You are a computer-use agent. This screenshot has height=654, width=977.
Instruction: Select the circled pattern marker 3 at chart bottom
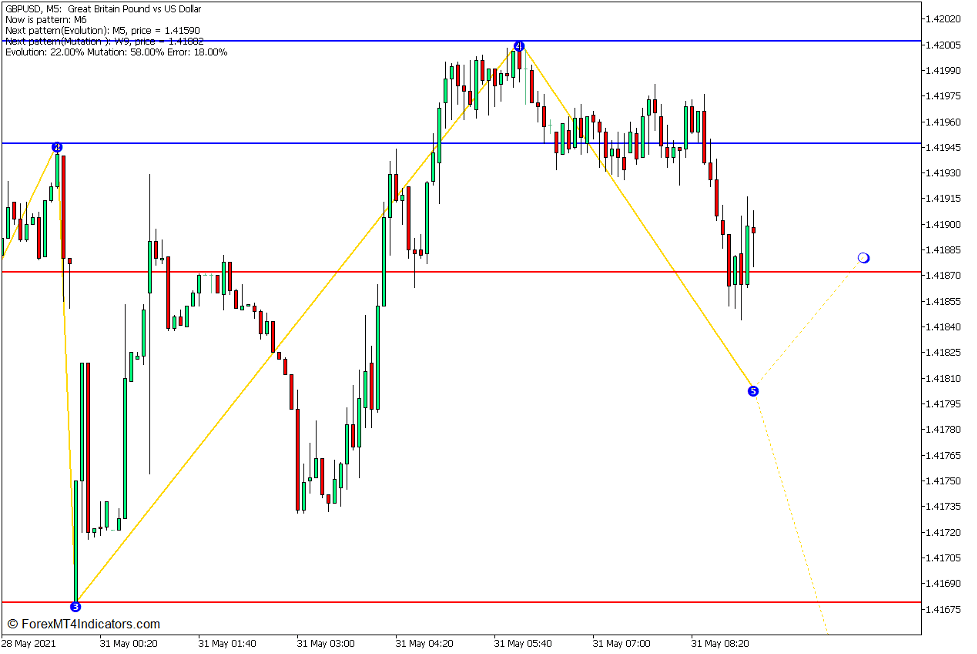click(x=74, y=605)
